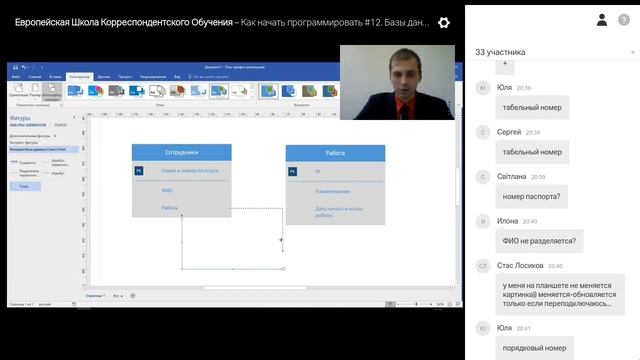Open the Все pages dropdown
Image resolution: width=640 pixels, height=360 pixels.
118,296
